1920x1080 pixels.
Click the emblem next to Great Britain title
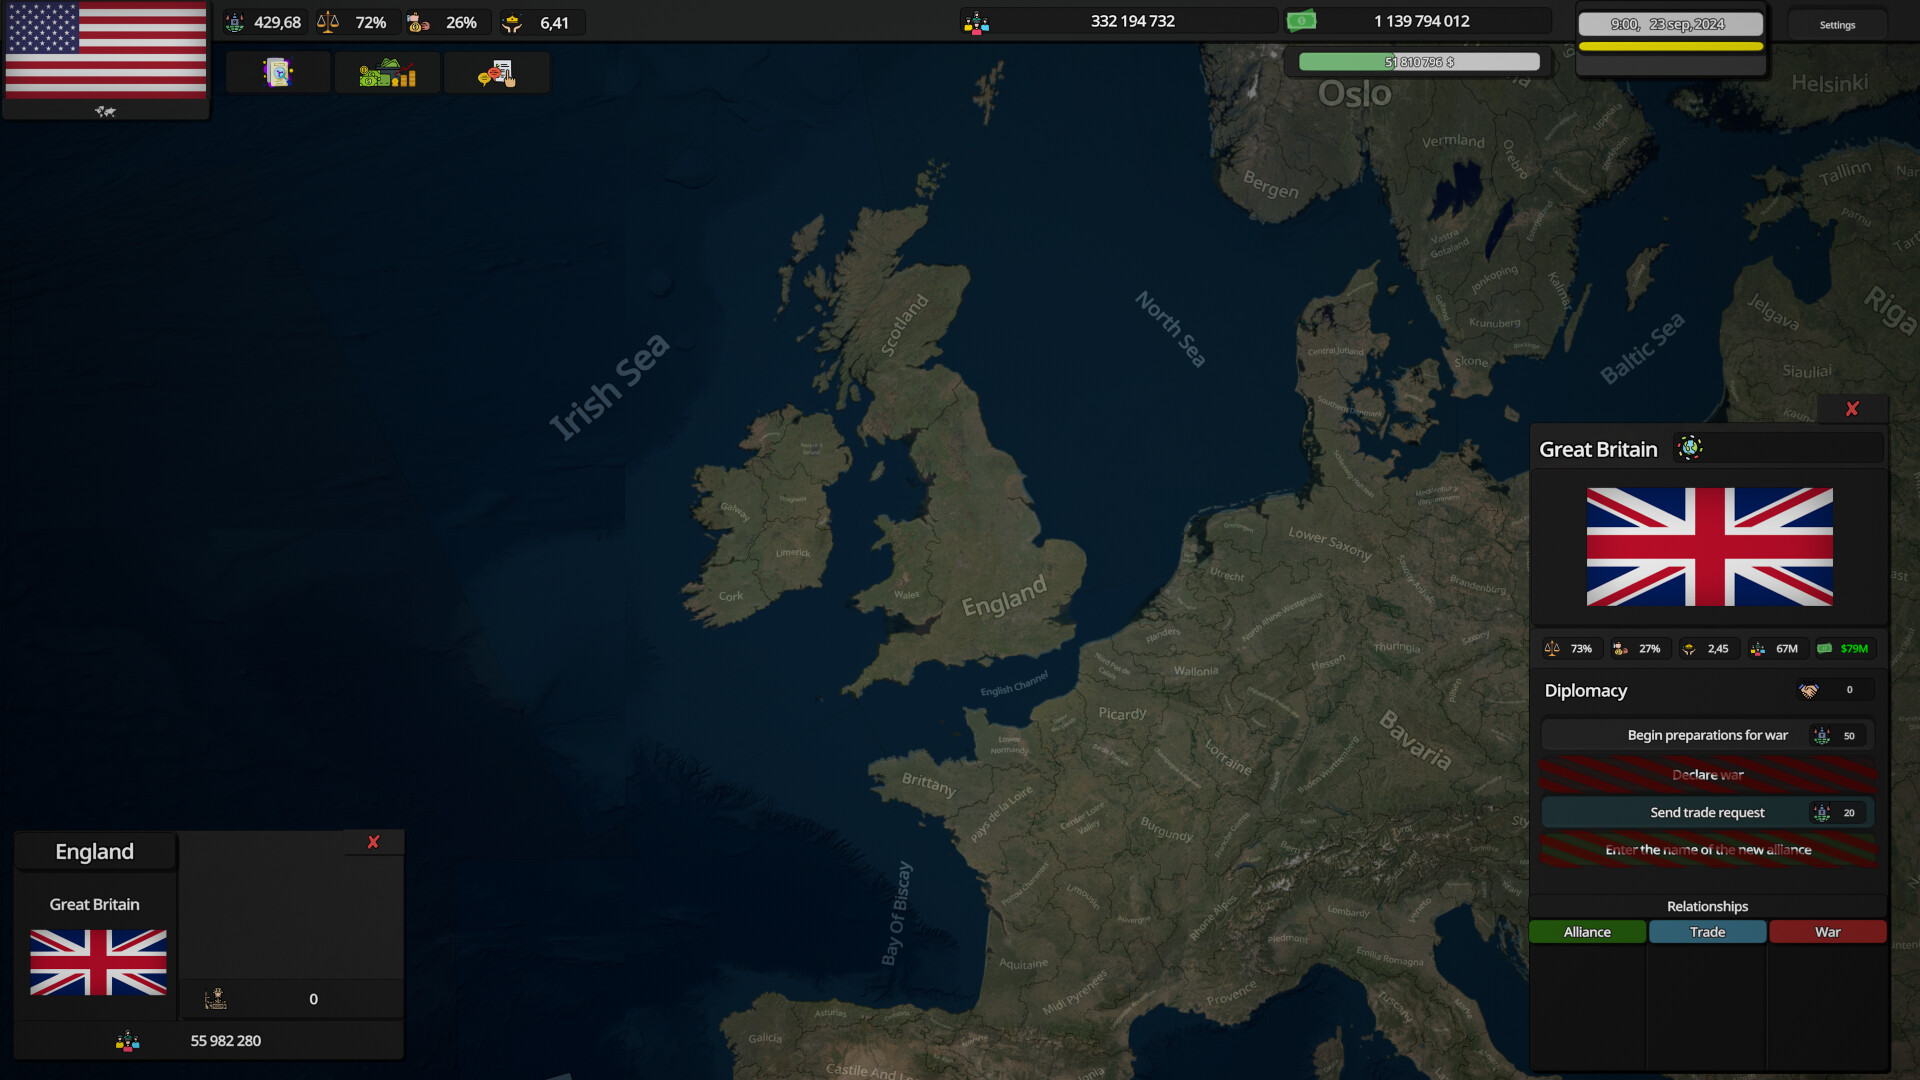[x=1691, y=449]
